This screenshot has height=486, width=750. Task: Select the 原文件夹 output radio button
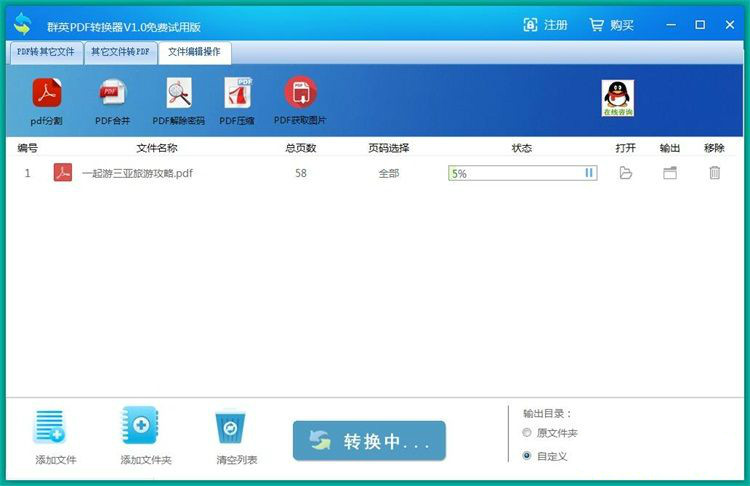pyautogui.click(x=527, y=432)
